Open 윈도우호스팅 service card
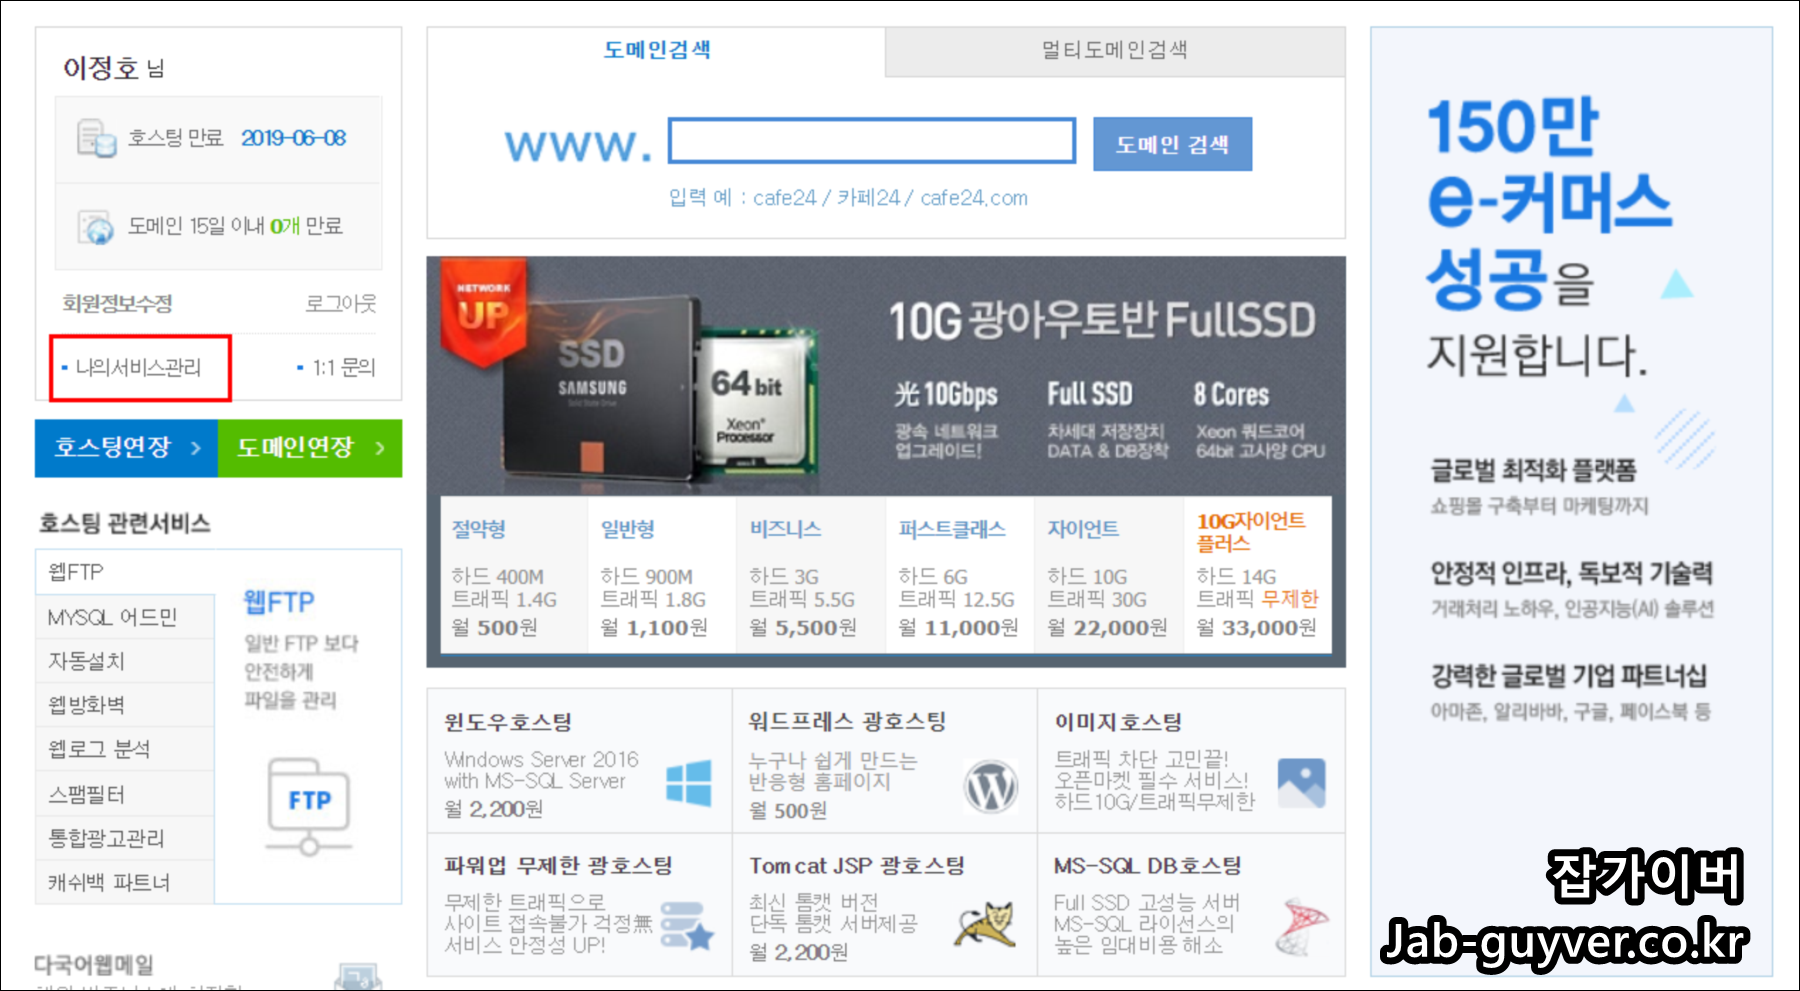Screen dimensions: 1800x991 [580, 761]
